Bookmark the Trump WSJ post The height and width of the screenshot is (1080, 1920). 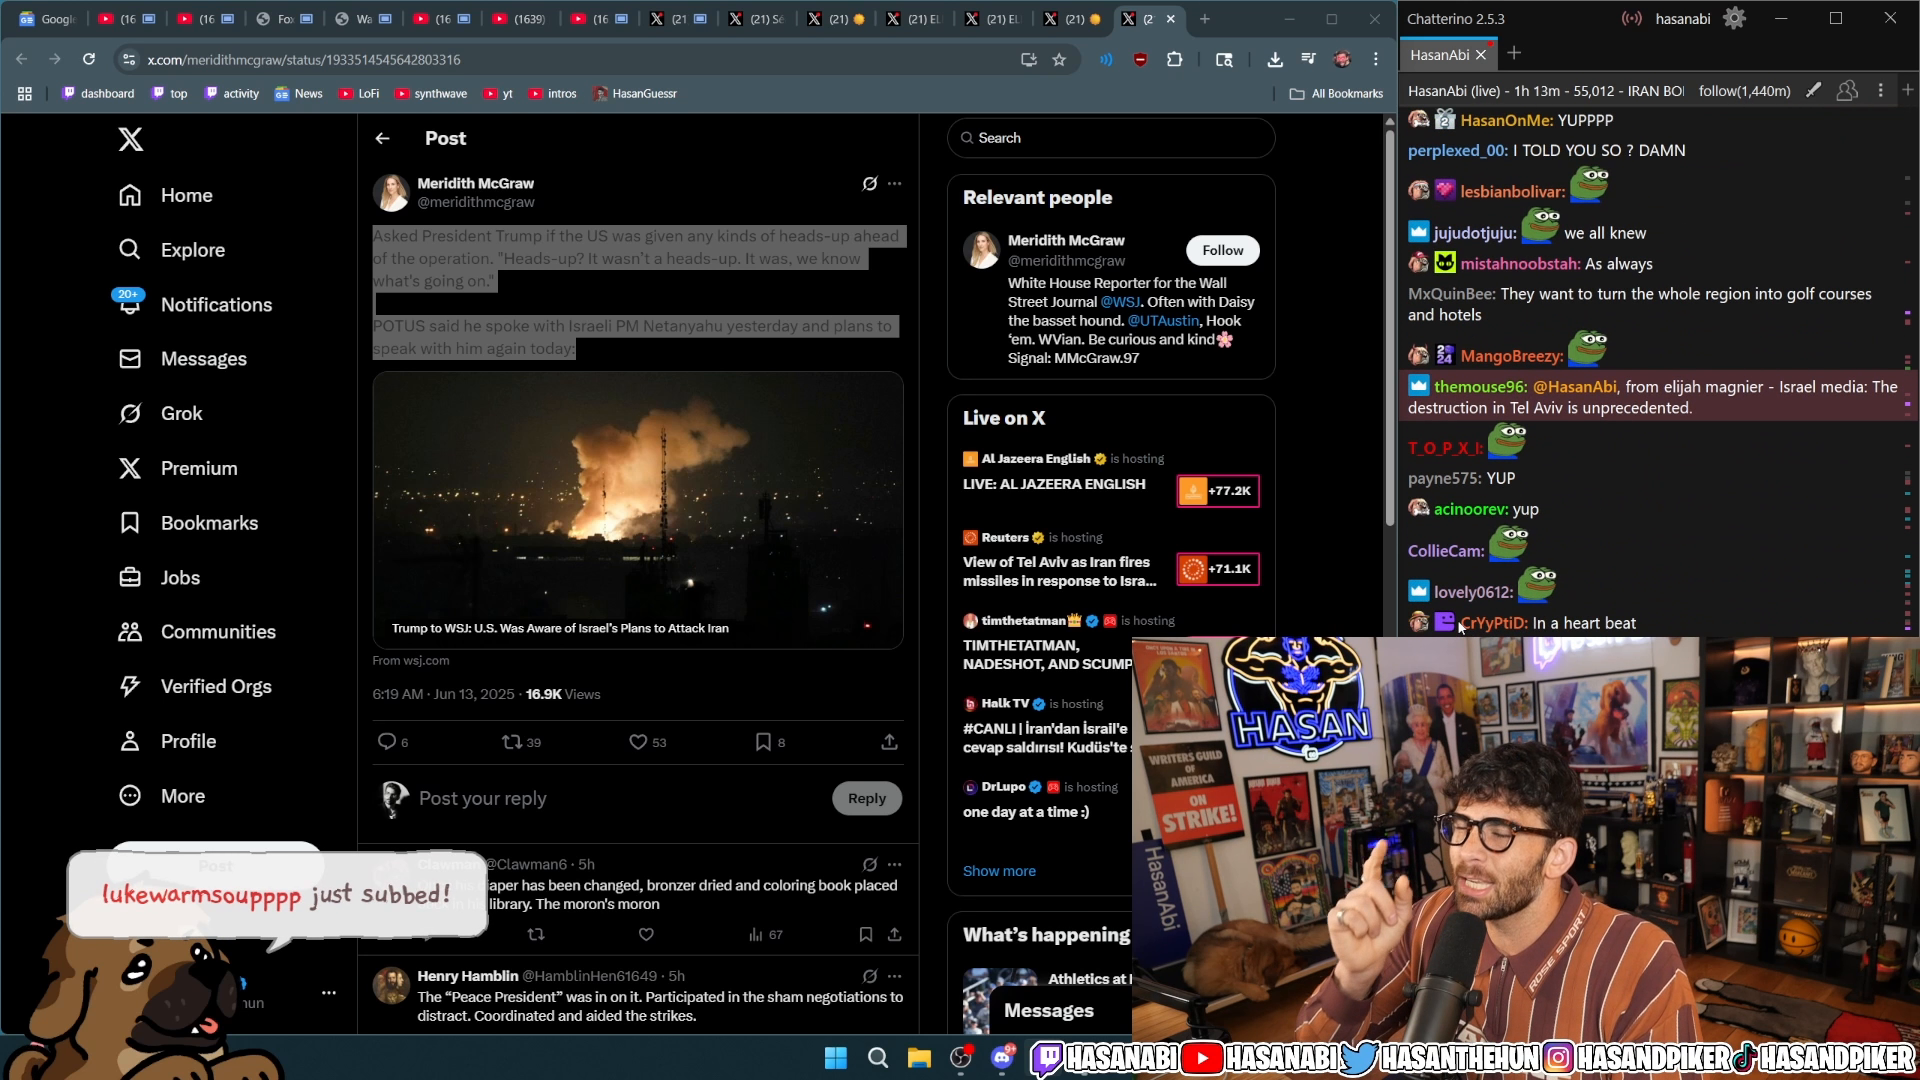click(x=765, y=742)
